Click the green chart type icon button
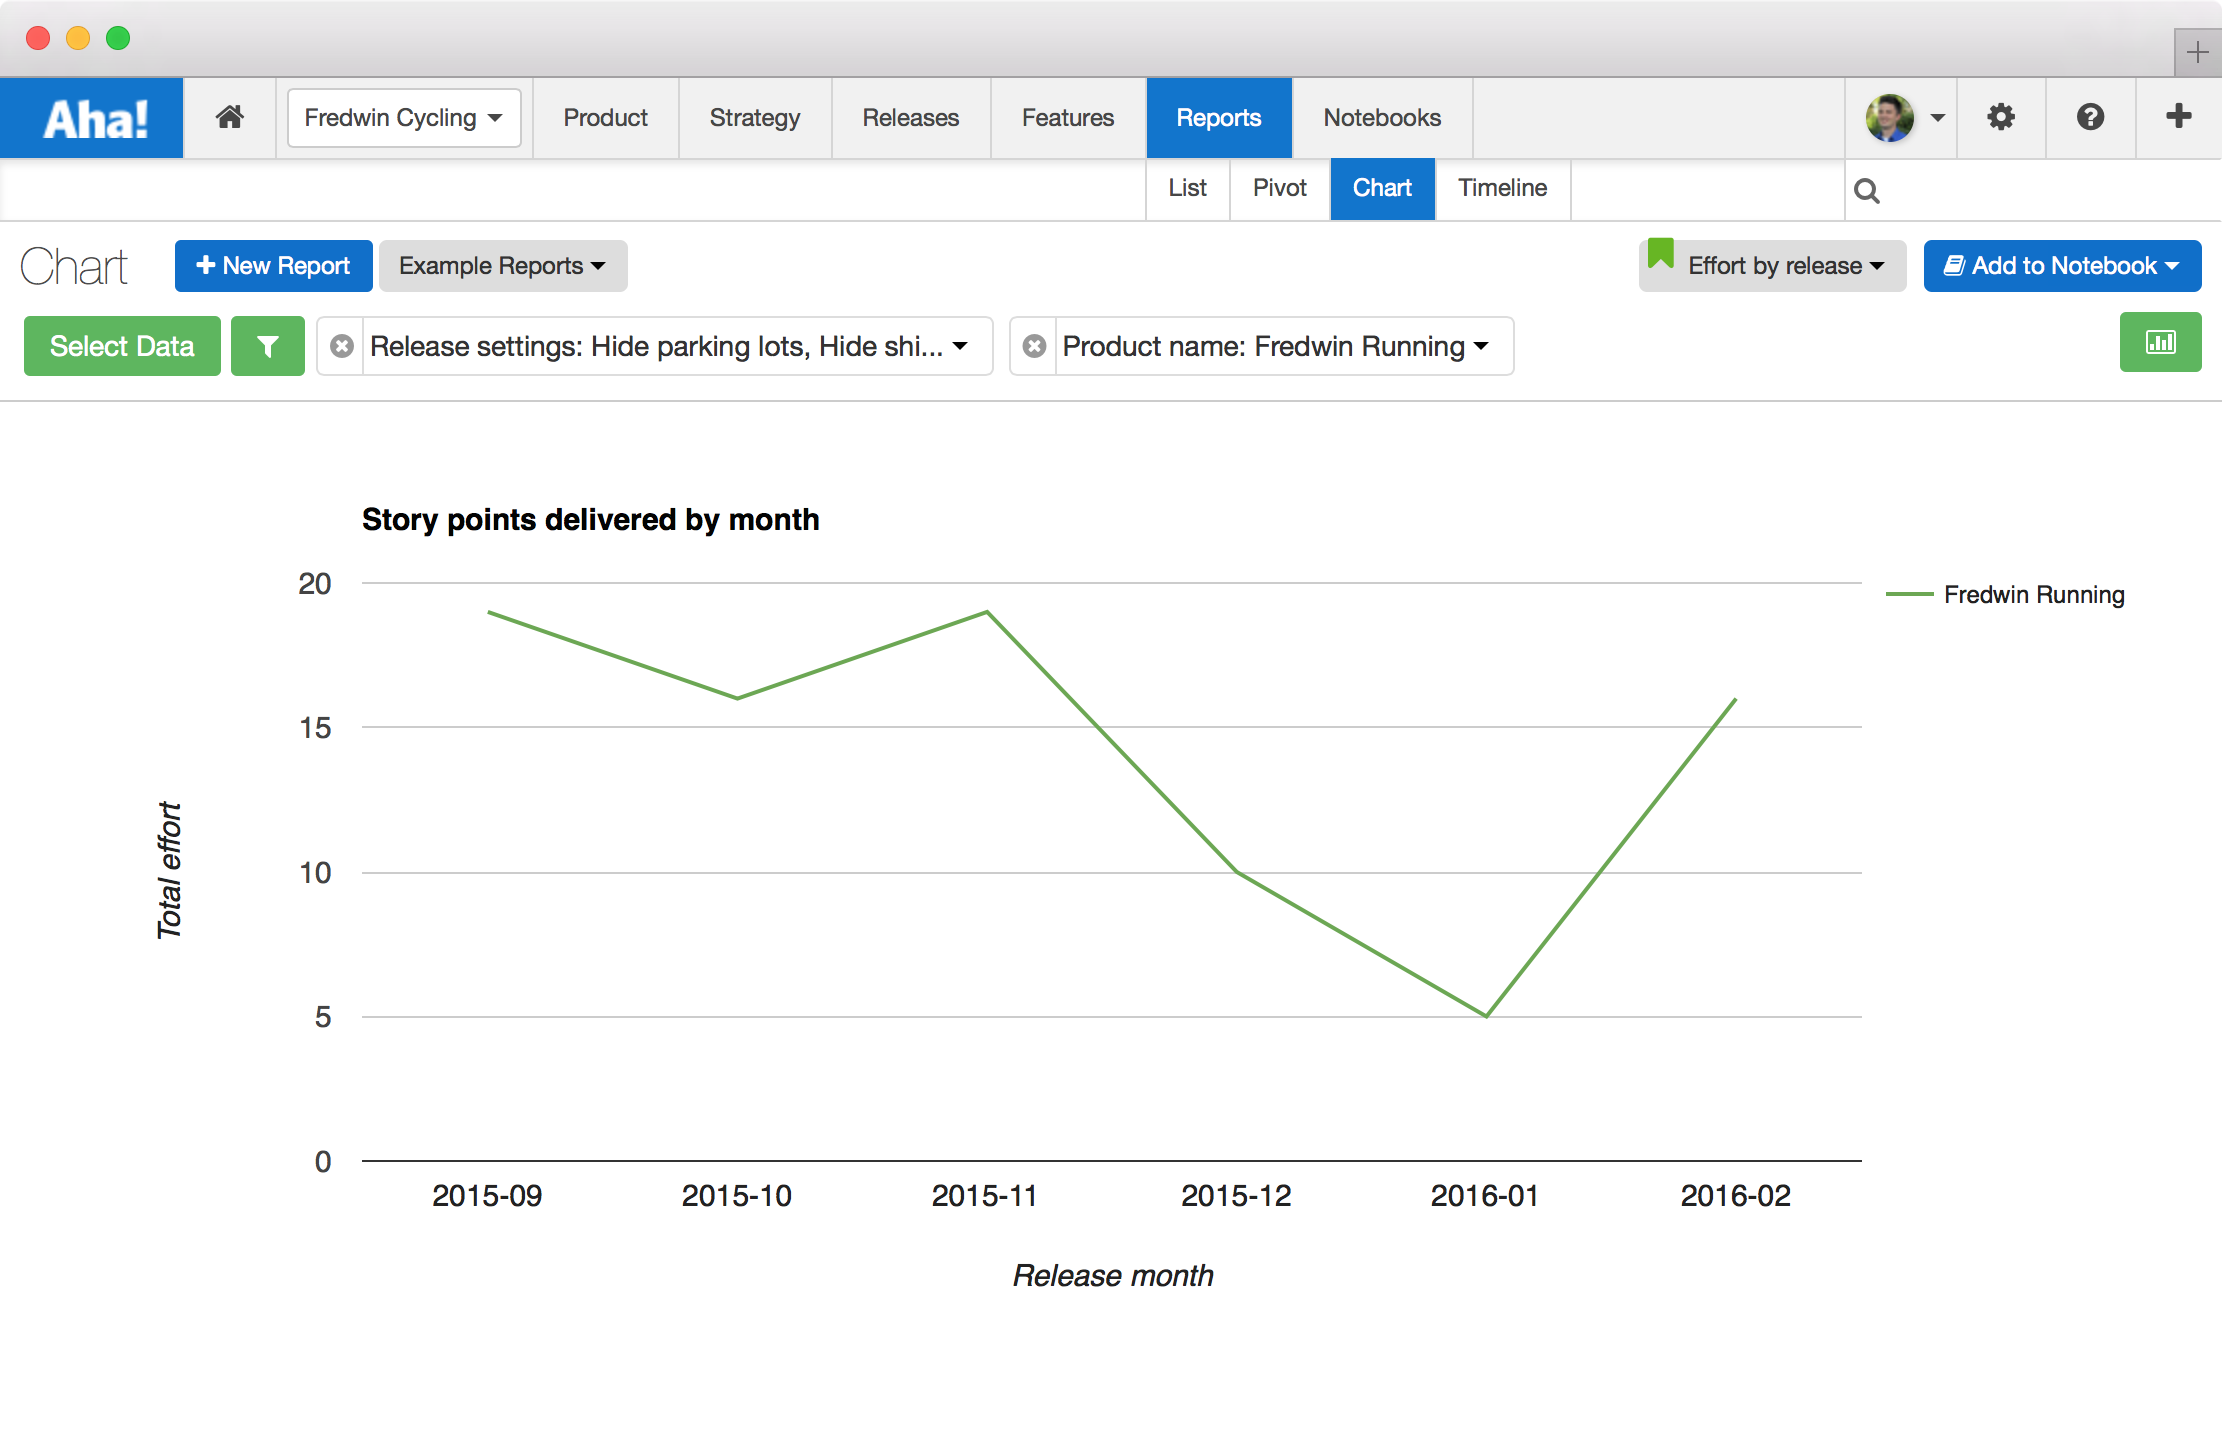Viewport: 2222px width, 1438px height. 2160,342
